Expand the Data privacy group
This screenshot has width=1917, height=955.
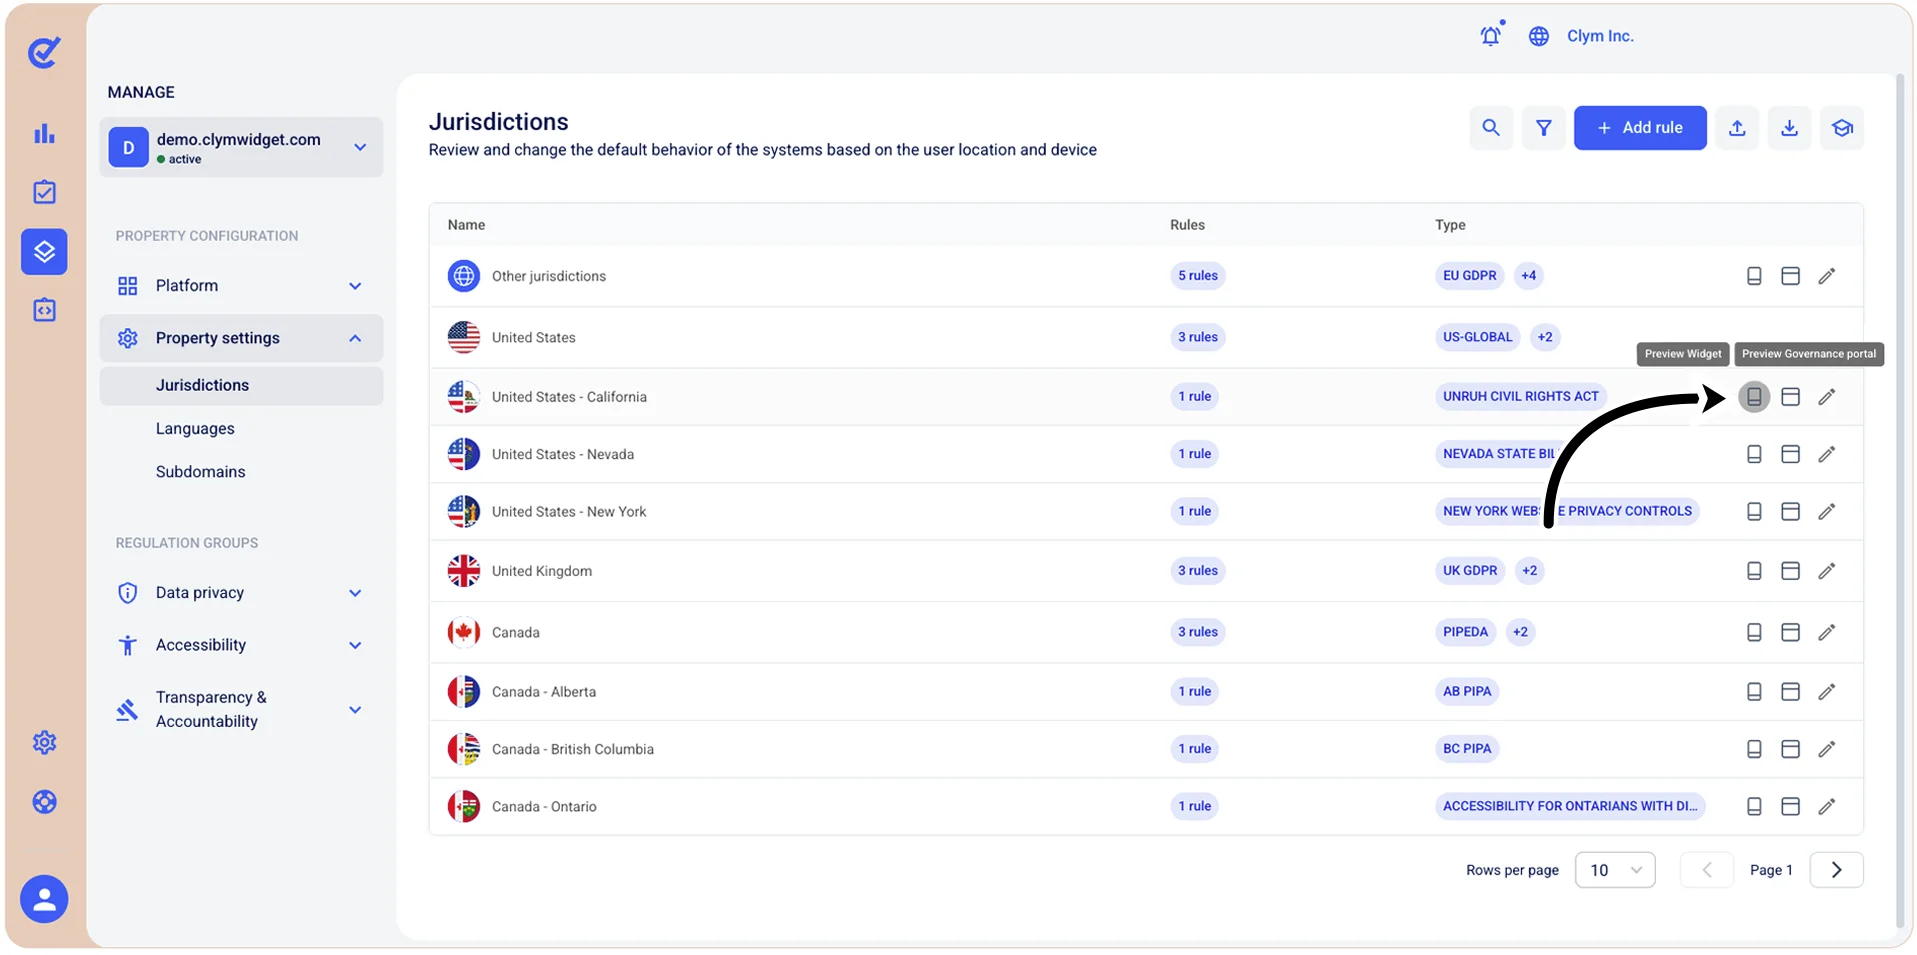pyautogui.click(x=241, y=593)
